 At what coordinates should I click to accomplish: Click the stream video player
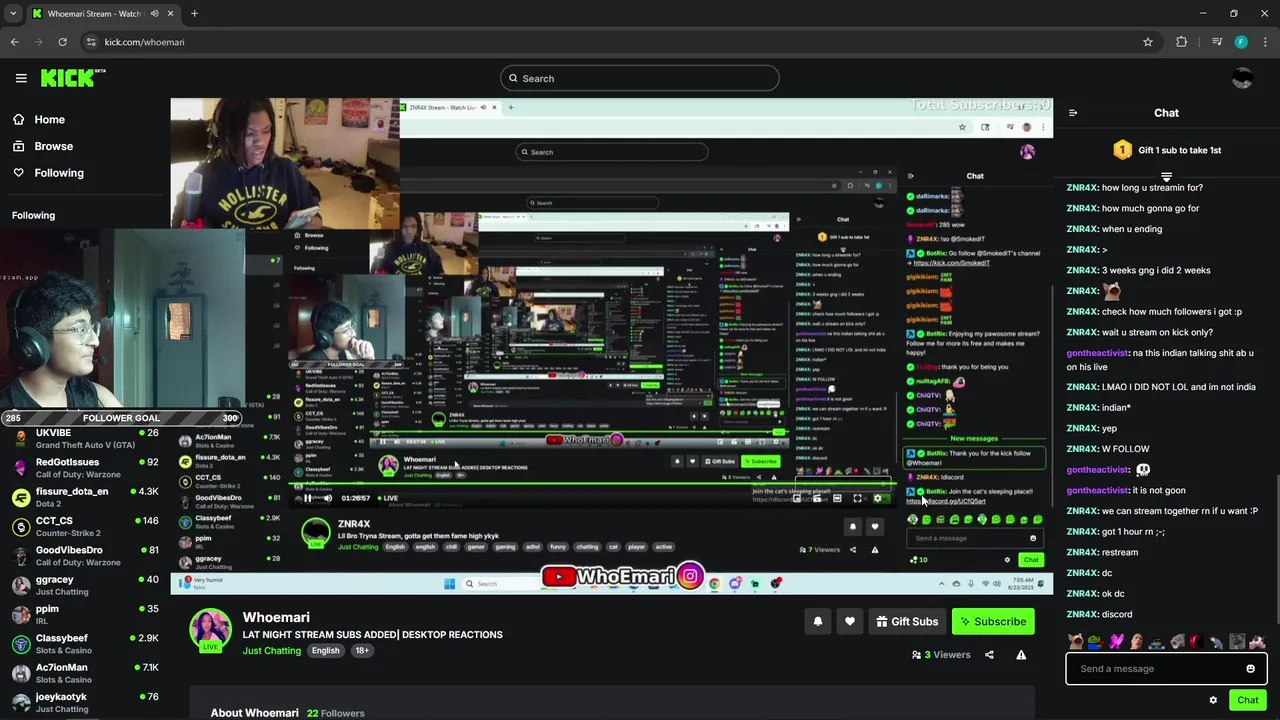pos(611,346)
